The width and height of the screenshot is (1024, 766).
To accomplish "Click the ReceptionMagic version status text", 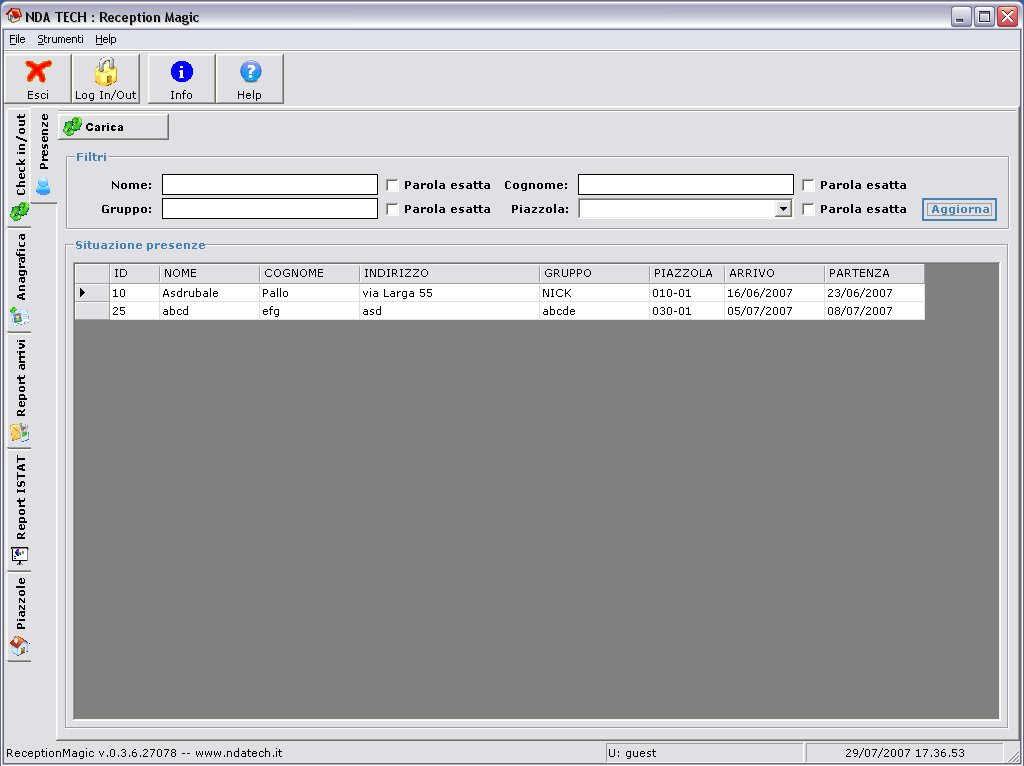I will point(144,753).
